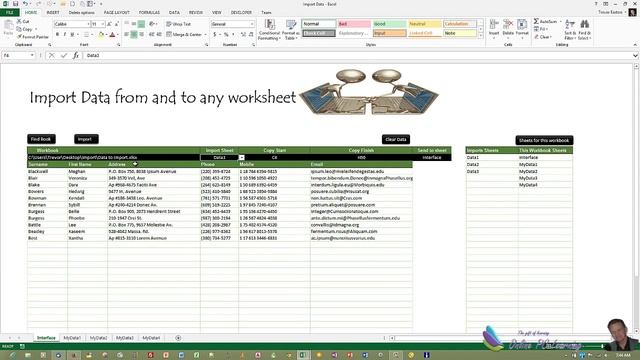Click the AutoSum sigma icon
The height and width of the screenshot is (360, 640).
coord(536,21)
